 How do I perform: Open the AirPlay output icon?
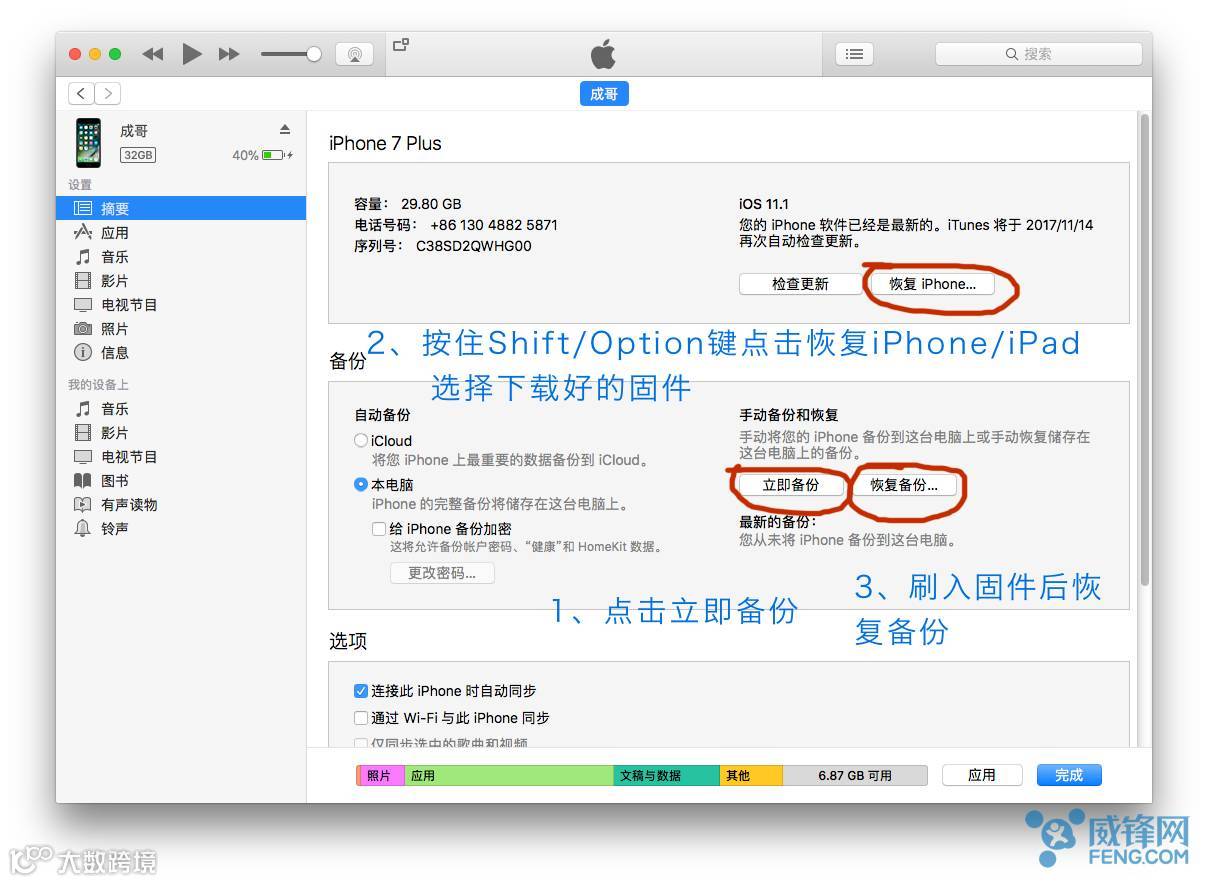coord(354,54)
